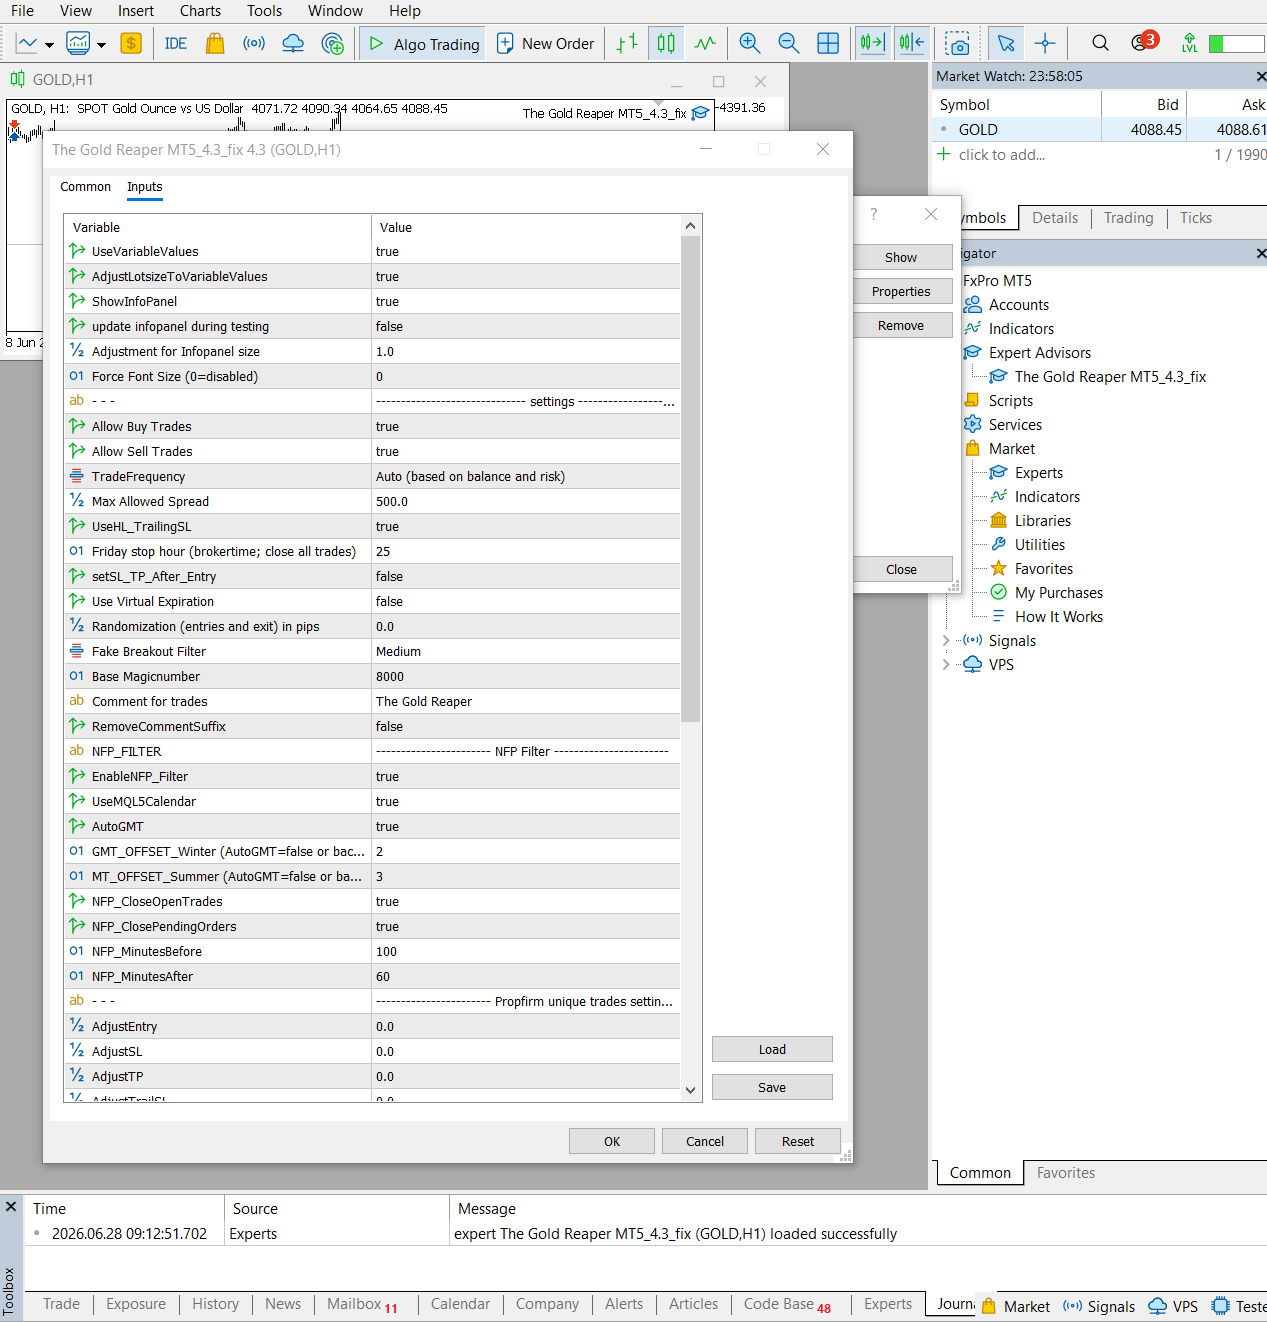1267x1322 pixels.
Task: Open the Tools menu
Action: [264, 11]
